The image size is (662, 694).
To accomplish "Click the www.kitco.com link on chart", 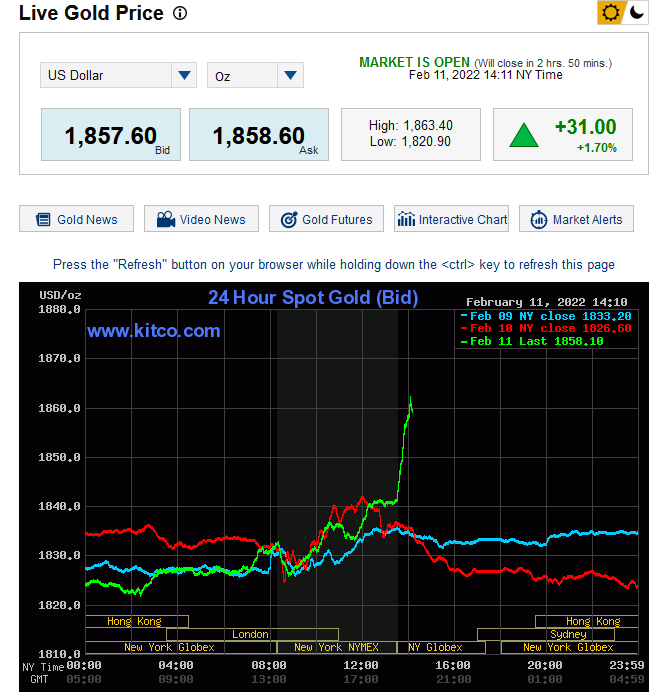I will pos(153,331).
